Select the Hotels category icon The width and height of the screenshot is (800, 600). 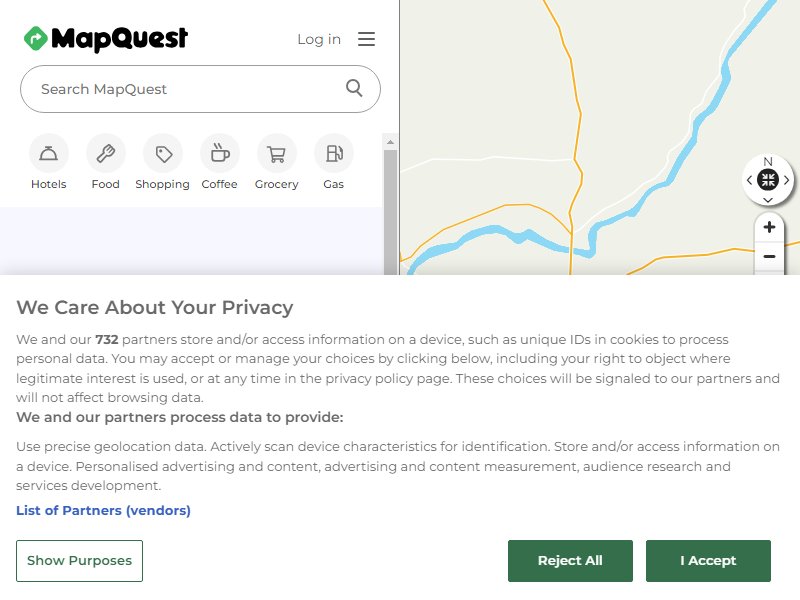click(48, 153)
